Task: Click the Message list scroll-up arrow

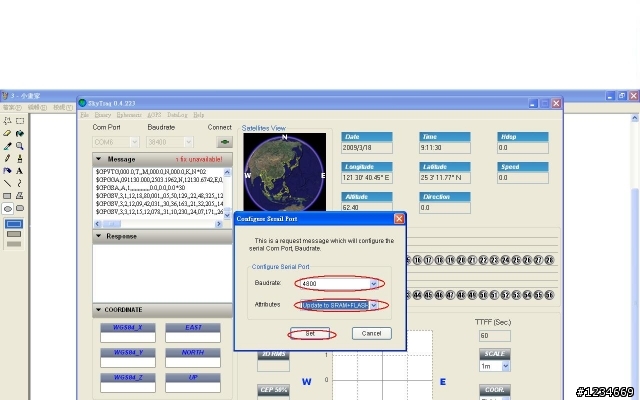Action: click(x=227, y=172)
